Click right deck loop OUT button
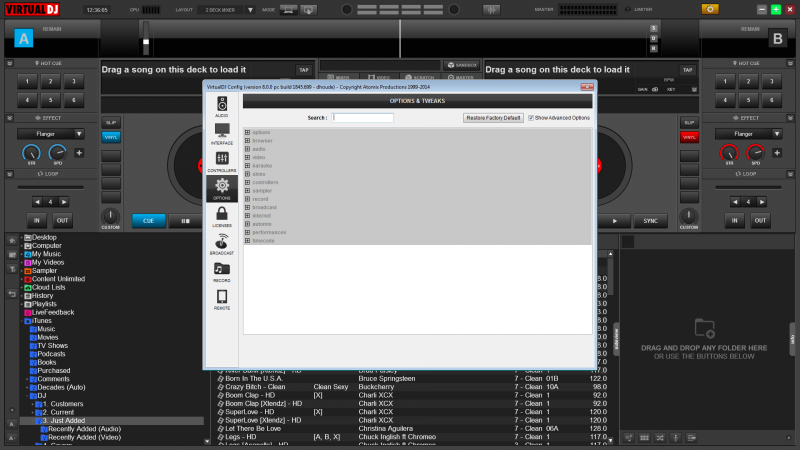The image size is (800, 450). [x=760, y=220]
